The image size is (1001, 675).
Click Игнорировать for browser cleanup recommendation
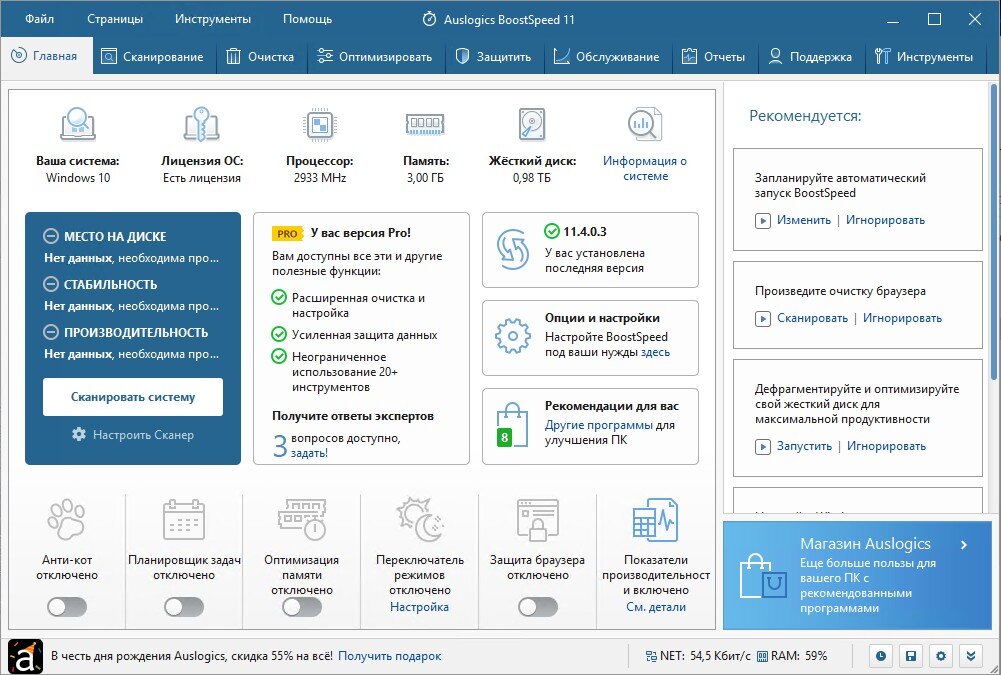pos(902,318)
